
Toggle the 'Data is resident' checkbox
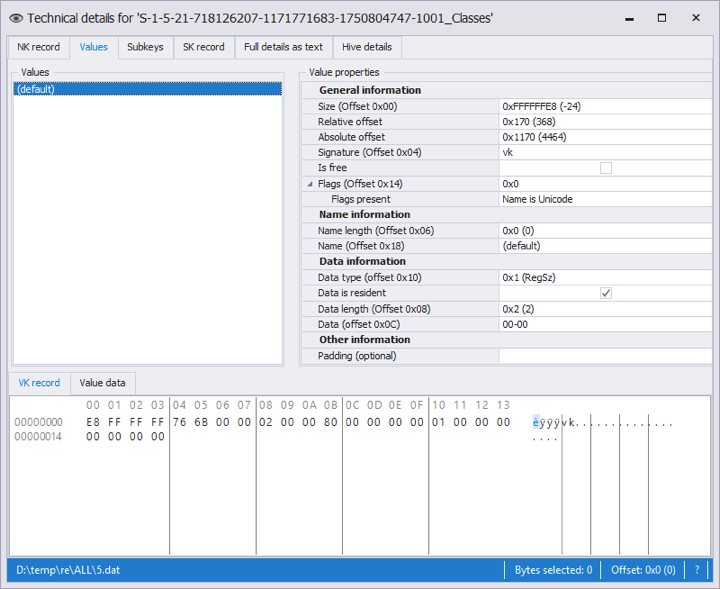tap(605, 293)
